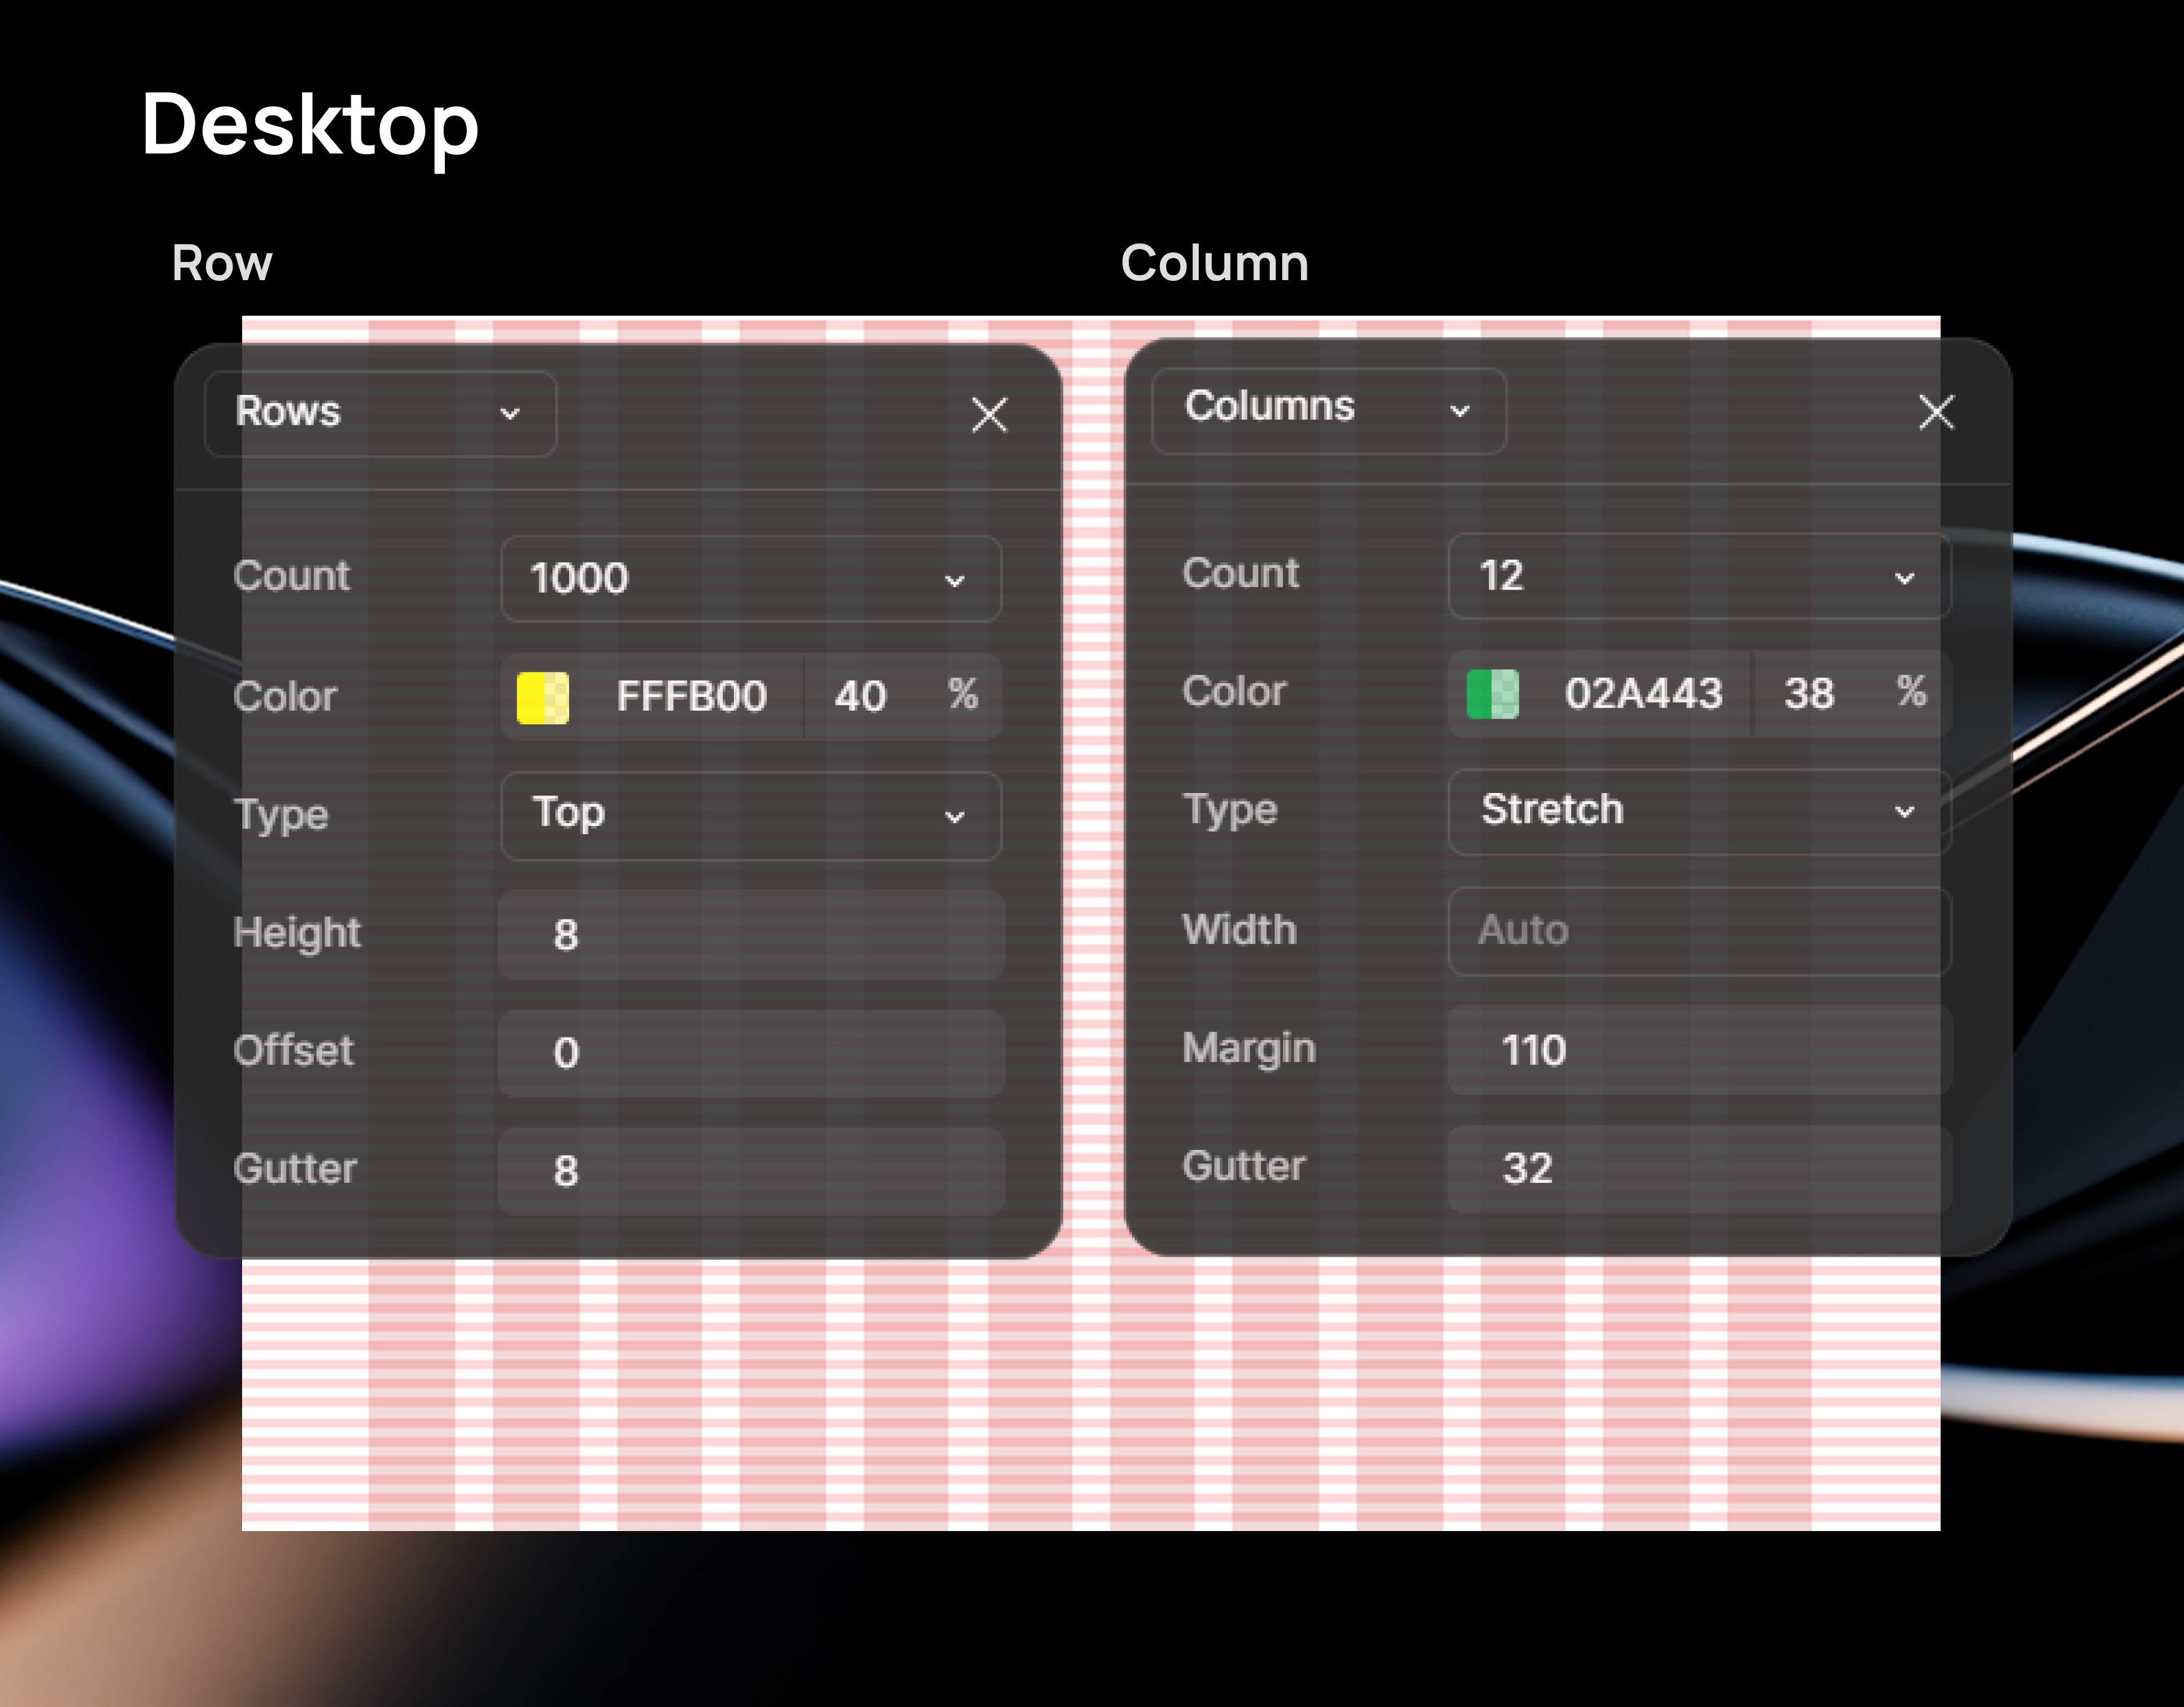Image resolution: width=2184 pixels, height=1707 pixels.
Task: Click the row Offset field showing 0
Action: [x=750, y=1053]
